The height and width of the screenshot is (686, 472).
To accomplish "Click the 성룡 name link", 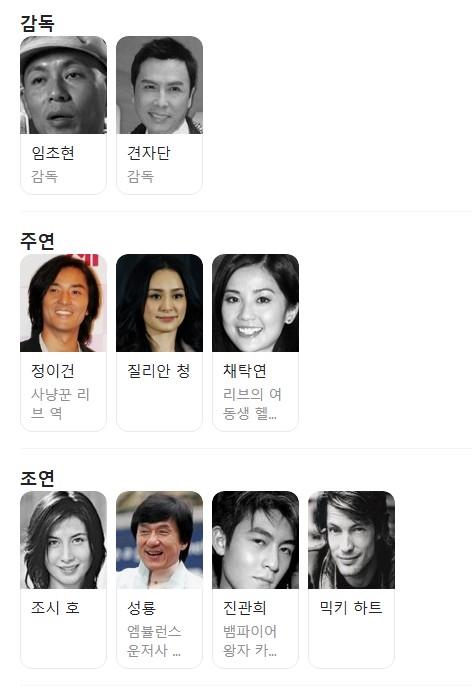I will click(141, 608).
